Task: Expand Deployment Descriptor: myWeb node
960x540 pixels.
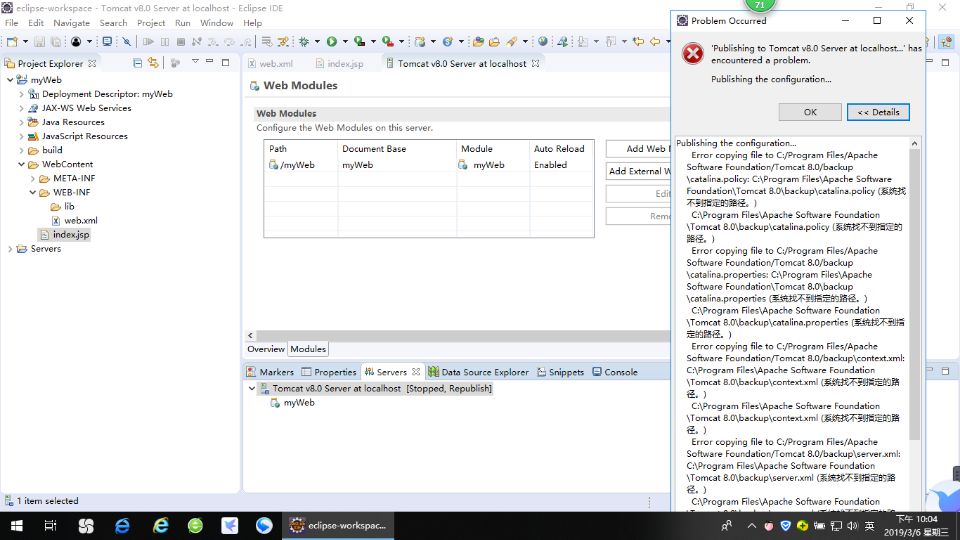Action: pyautogui.click(x=21, y=94)
